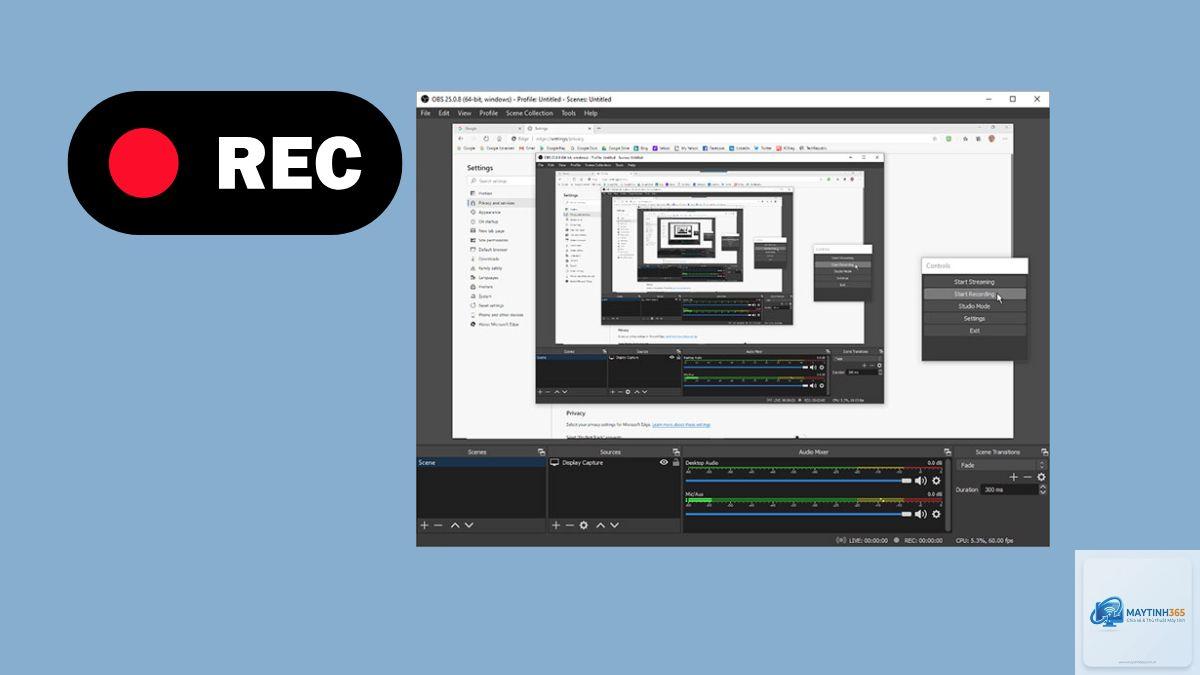The height and width of the screenshot is (675, 1200).
Task: Toggle visibility eye for Display Capture
Action: pos(664,463)
